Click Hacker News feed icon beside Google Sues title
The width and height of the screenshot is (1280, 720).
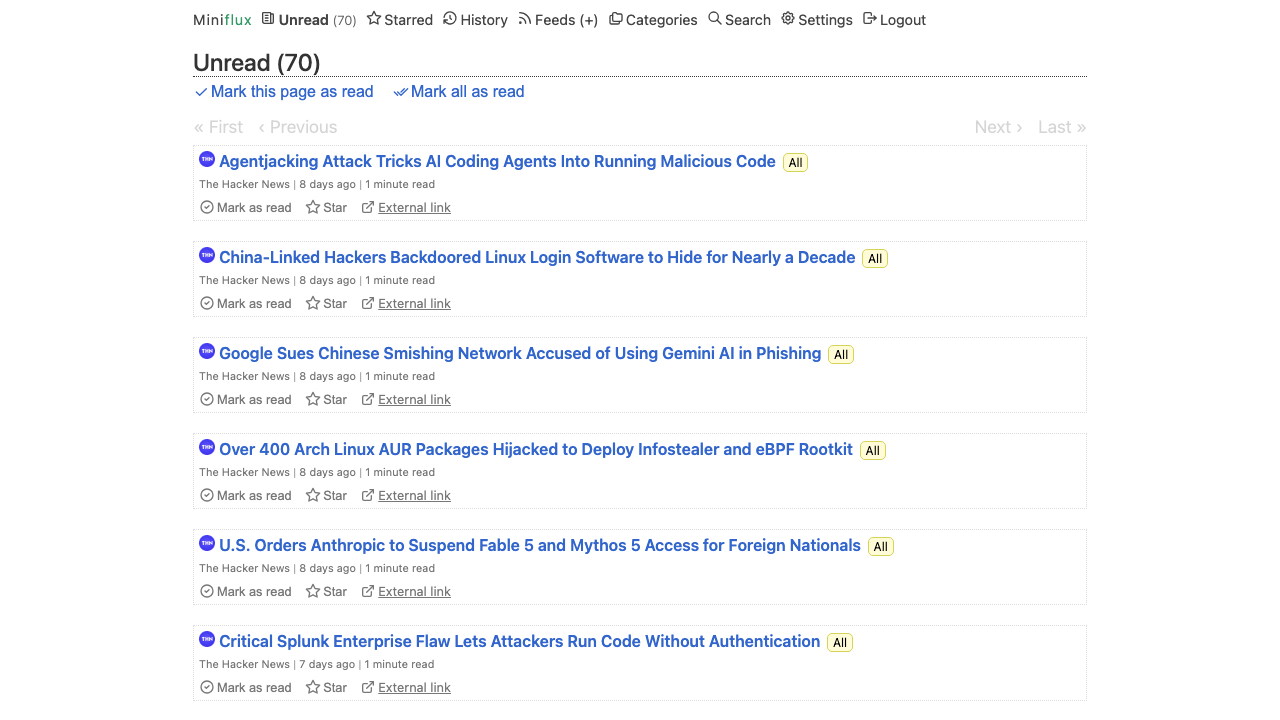pos(207,351)
